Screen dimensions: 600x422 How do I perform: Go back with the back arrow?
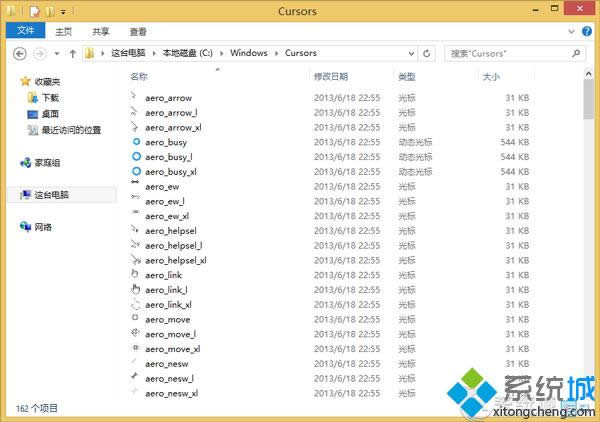(20, 54)
